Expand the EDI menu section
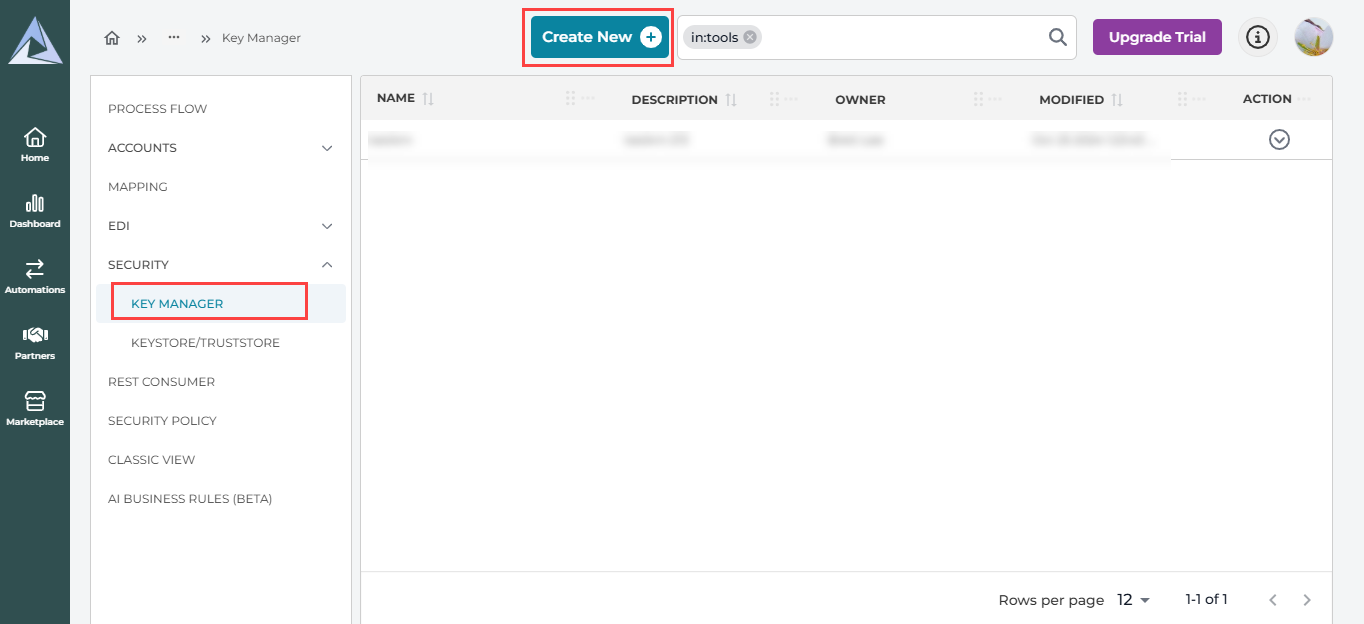The height and width of the screenshot is (624, 1364). 327,226
